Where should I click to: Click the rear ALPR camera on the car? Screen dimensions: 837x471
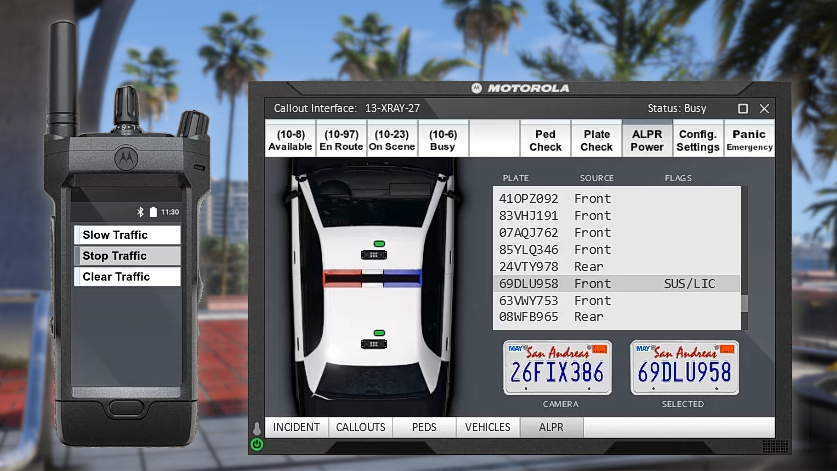(379, 338)
